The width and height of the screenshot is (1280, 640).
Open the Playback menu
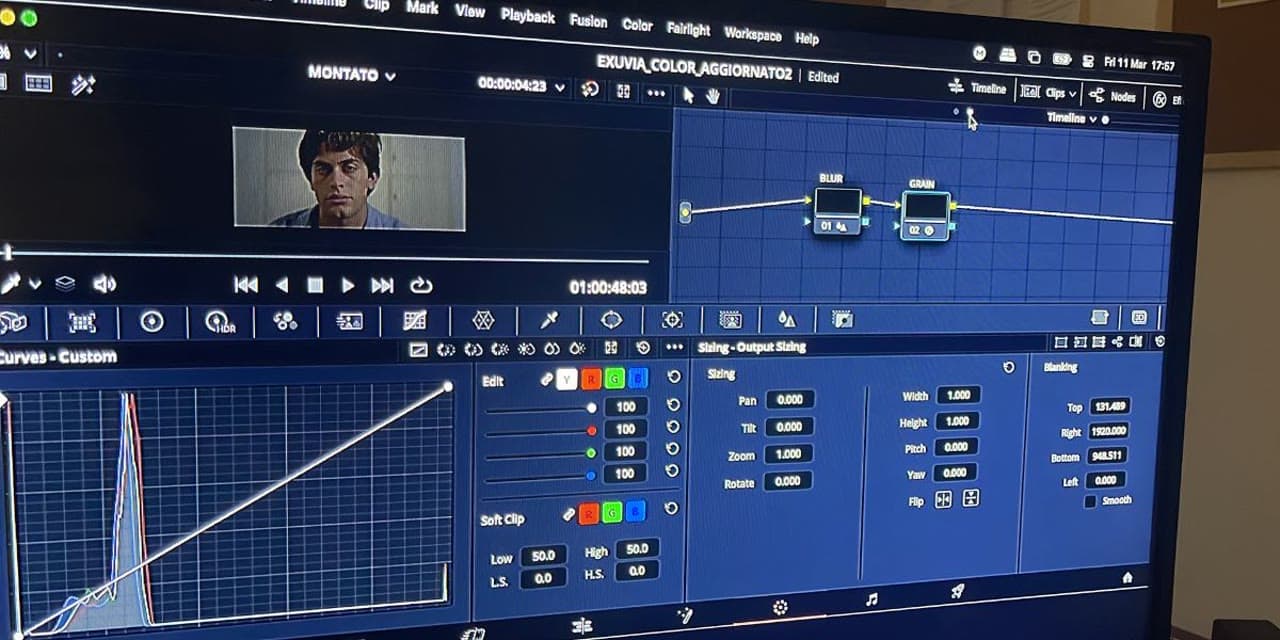pos(527,16)
